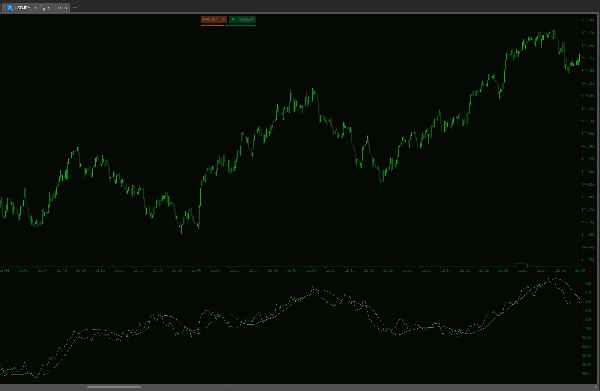Click the time axis below the price chart
The height and width of the screenshot is (391, 600).
[x=290, y=270]
